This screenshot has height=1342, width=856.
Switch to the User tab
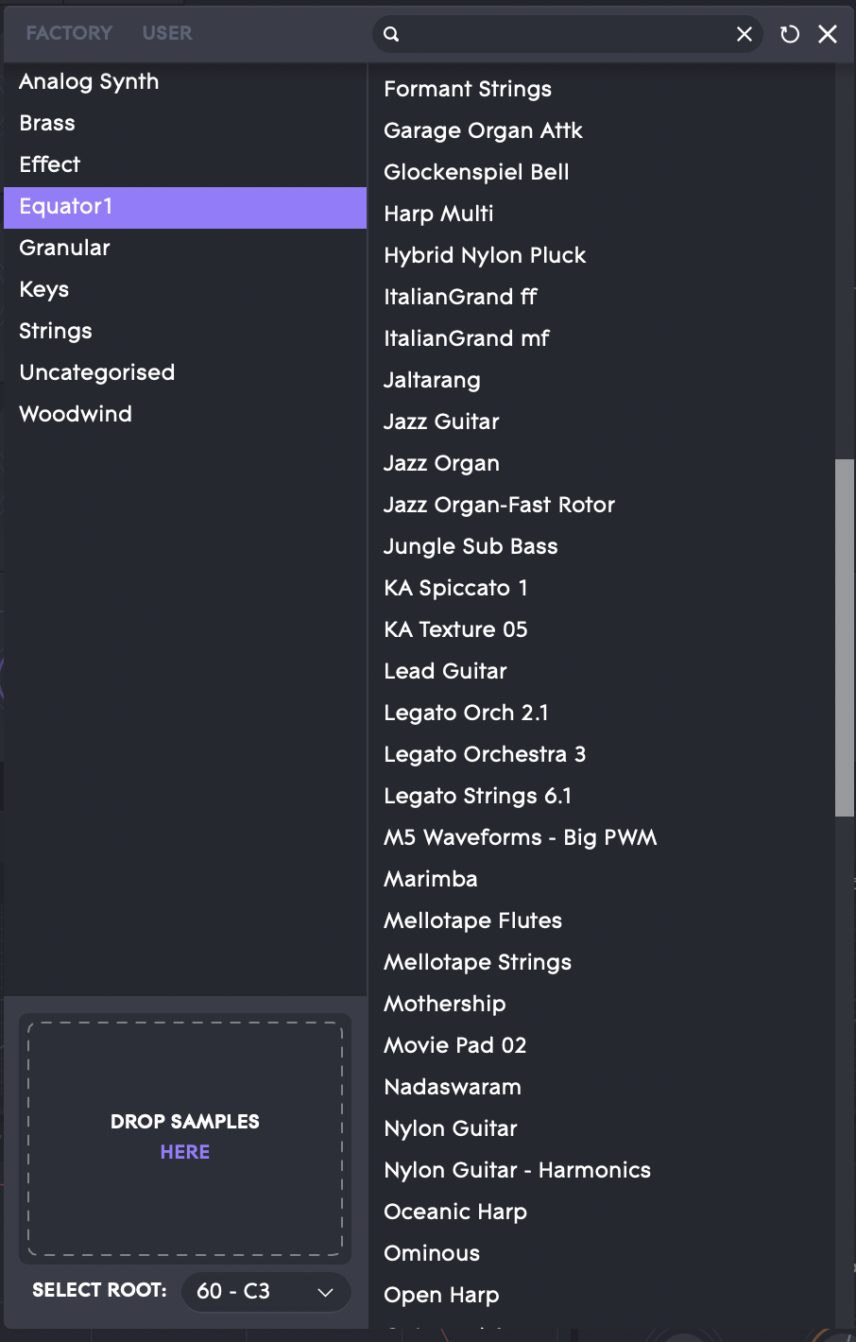[x=167, y=33]
